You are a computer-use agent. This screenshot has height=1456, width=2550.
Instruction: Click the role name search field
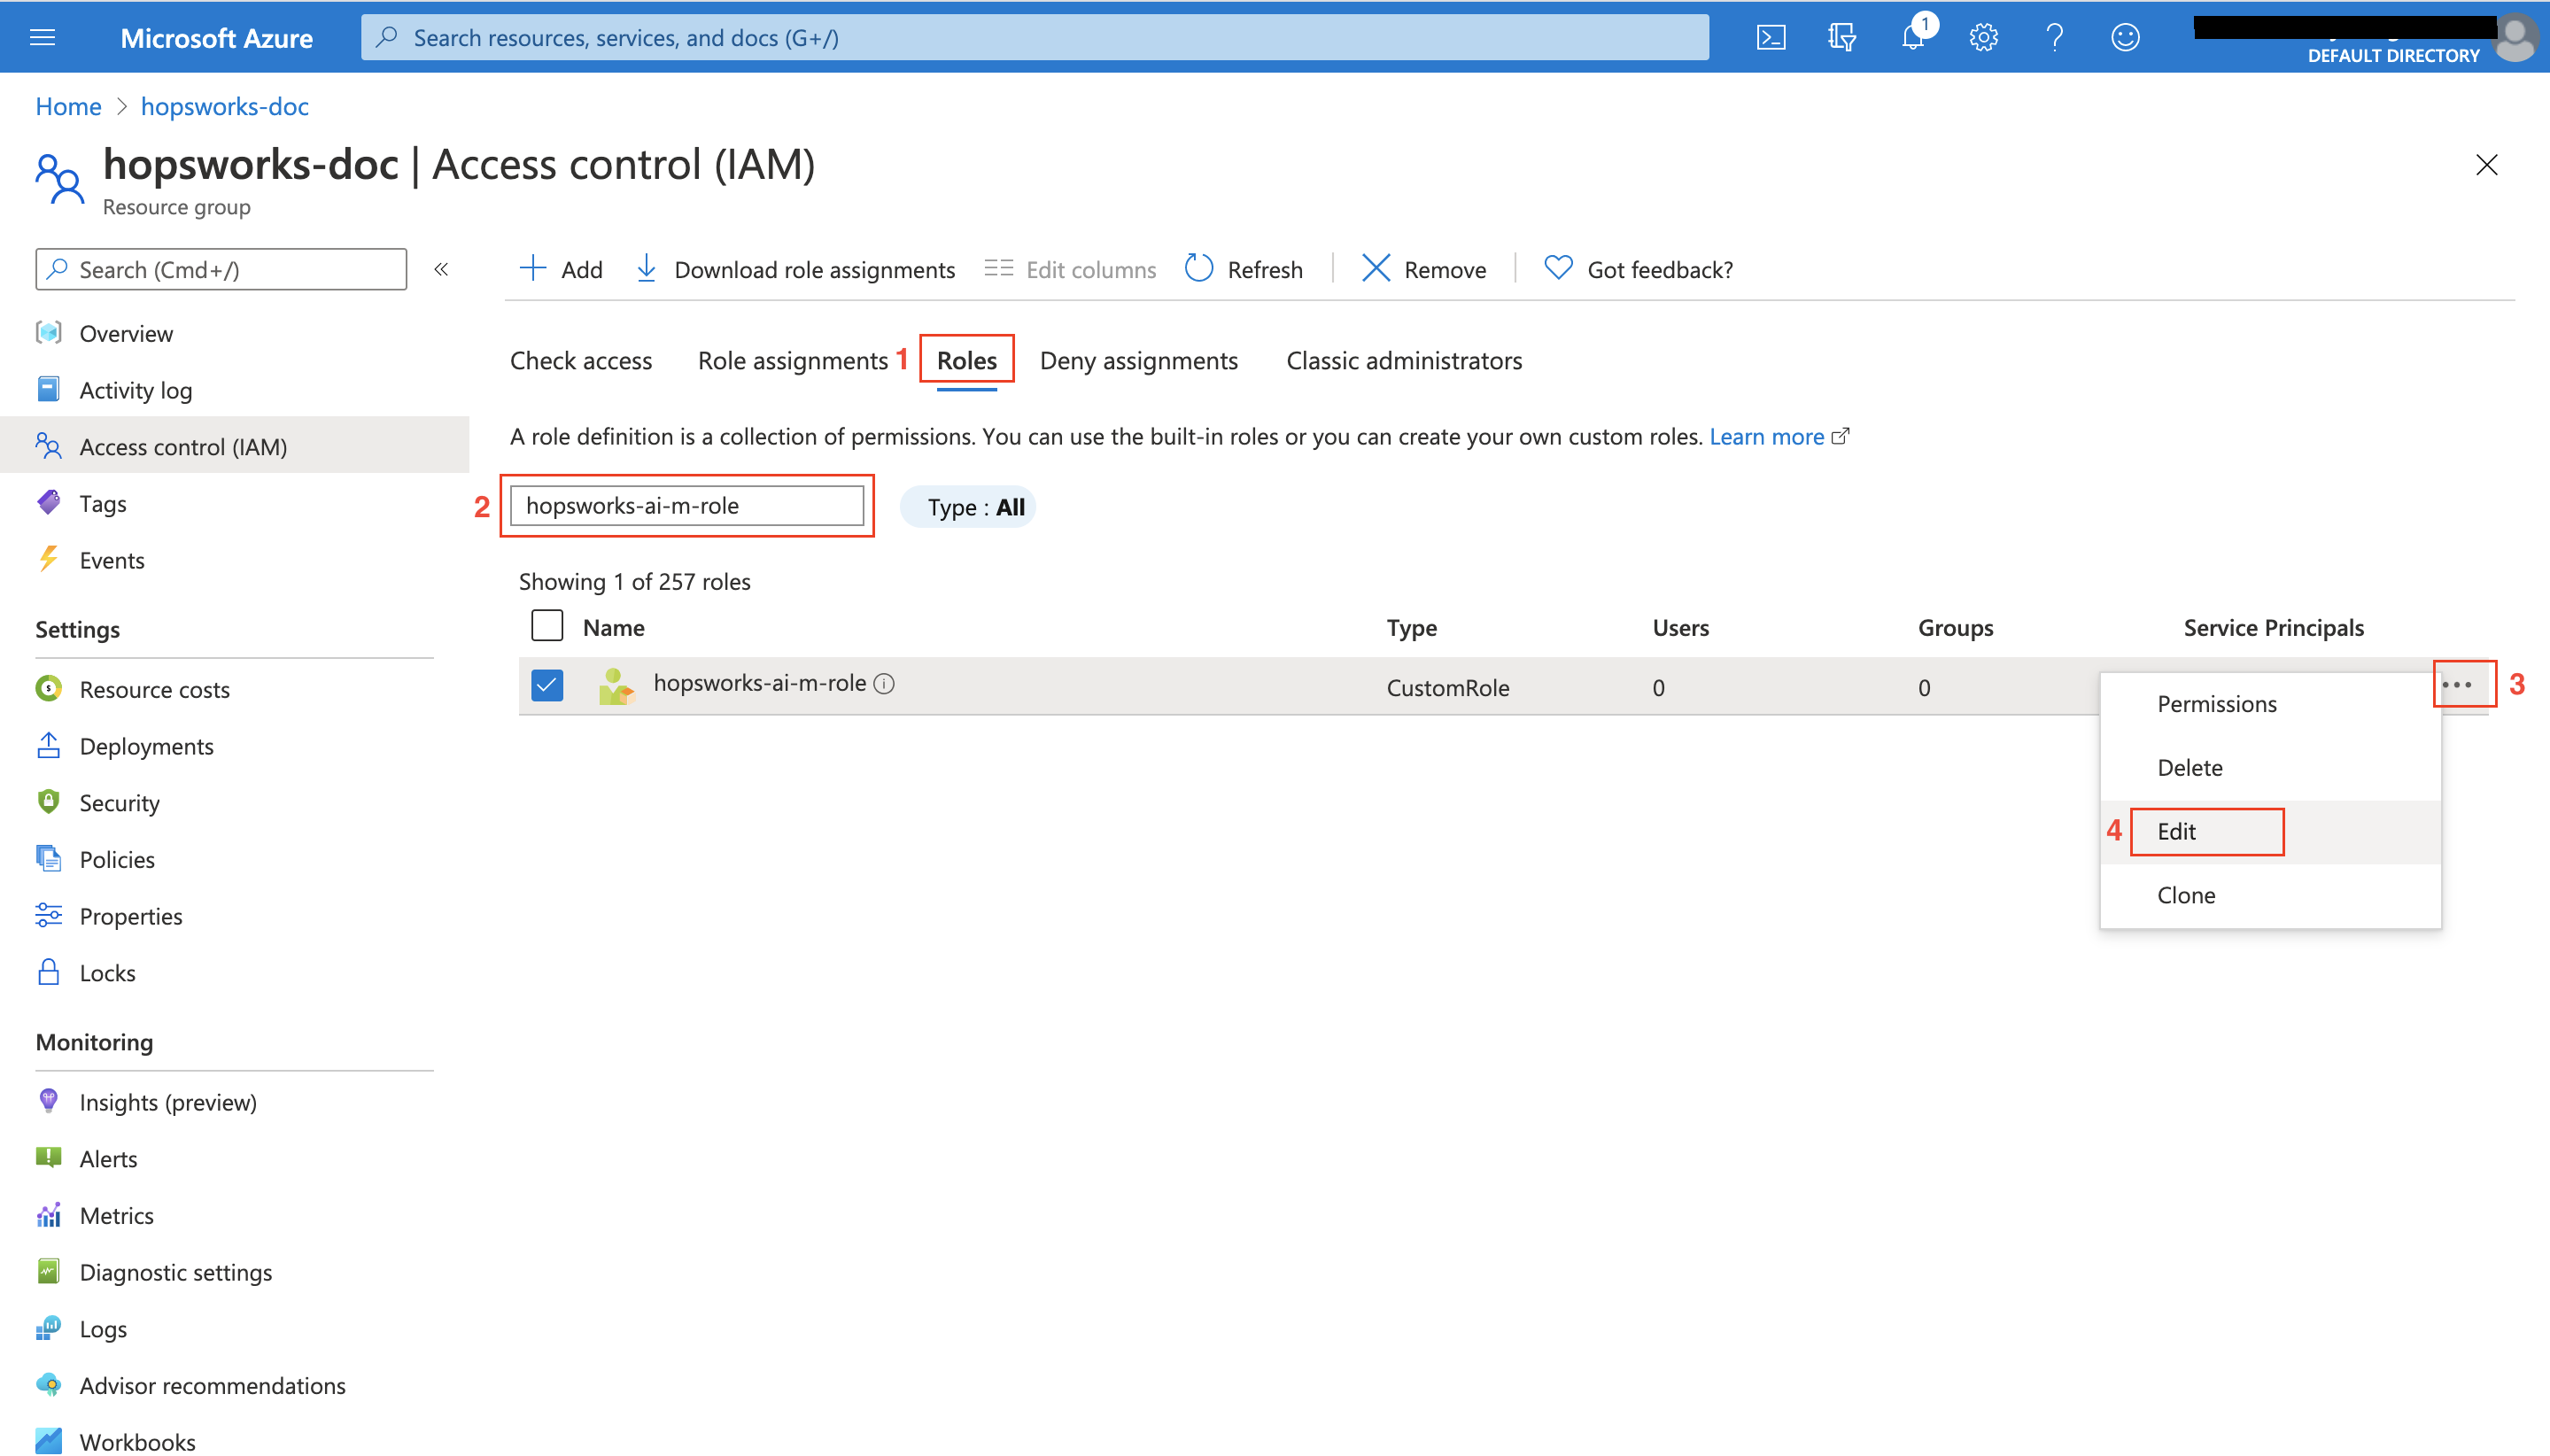[x=686, y=505]
